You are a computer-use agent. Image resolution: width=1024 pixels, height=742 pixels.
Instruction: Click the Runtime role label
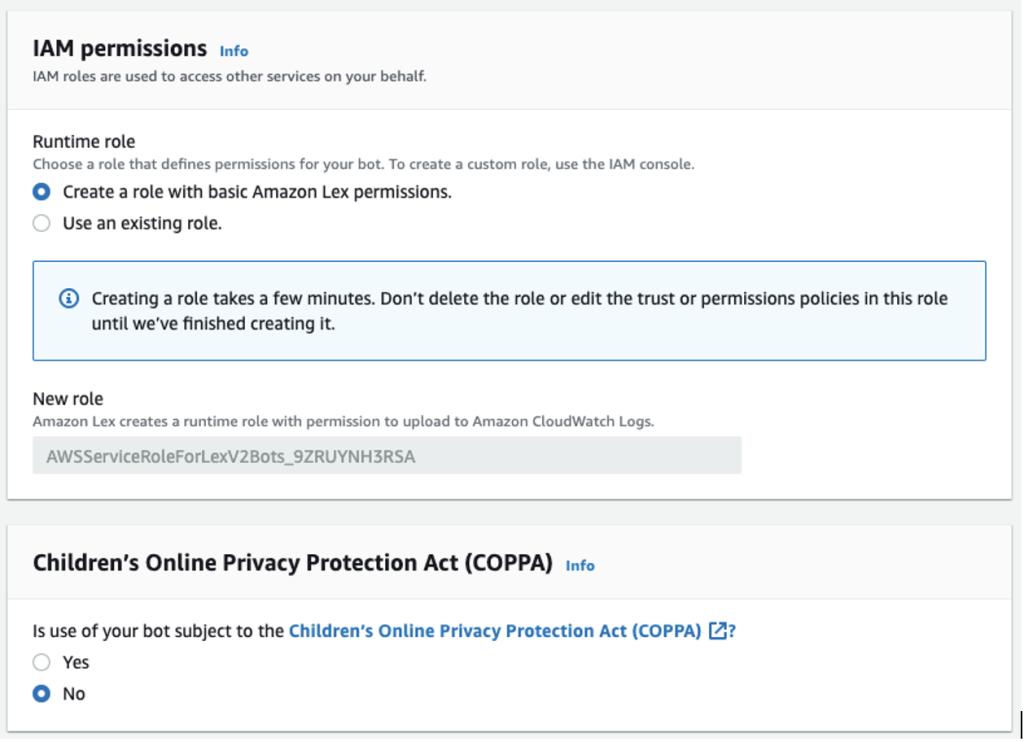coord(84,142)
